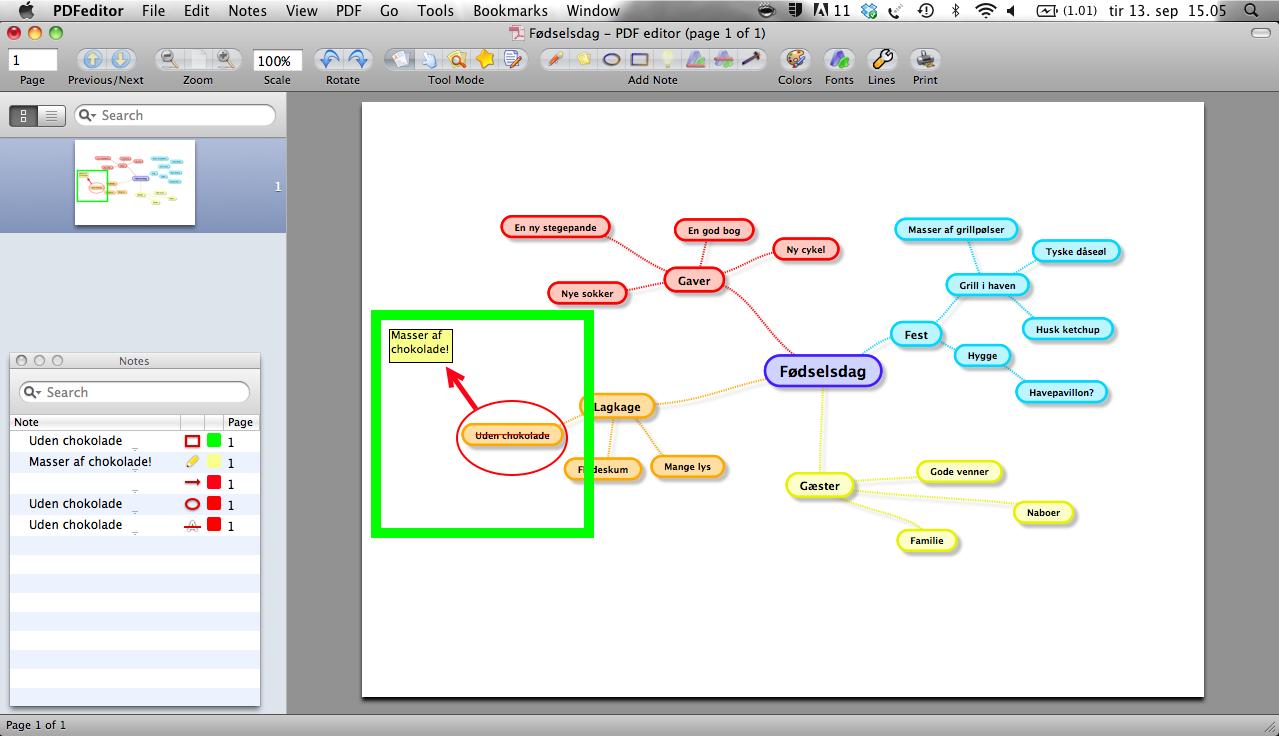
Task: Print the document using the Print icon
Action: click(925, 60)
